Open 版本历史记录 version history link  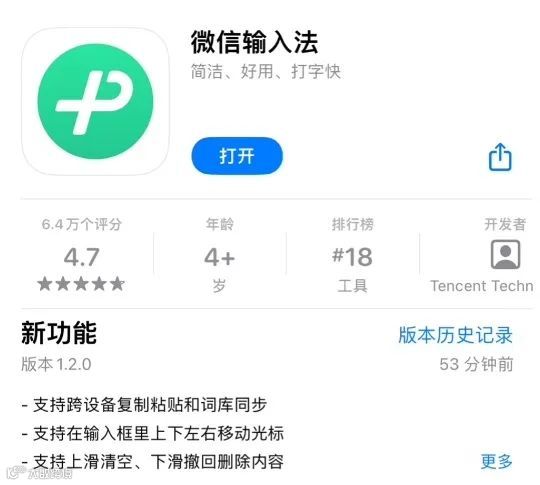pyautogui.click(x=455, y=335)
